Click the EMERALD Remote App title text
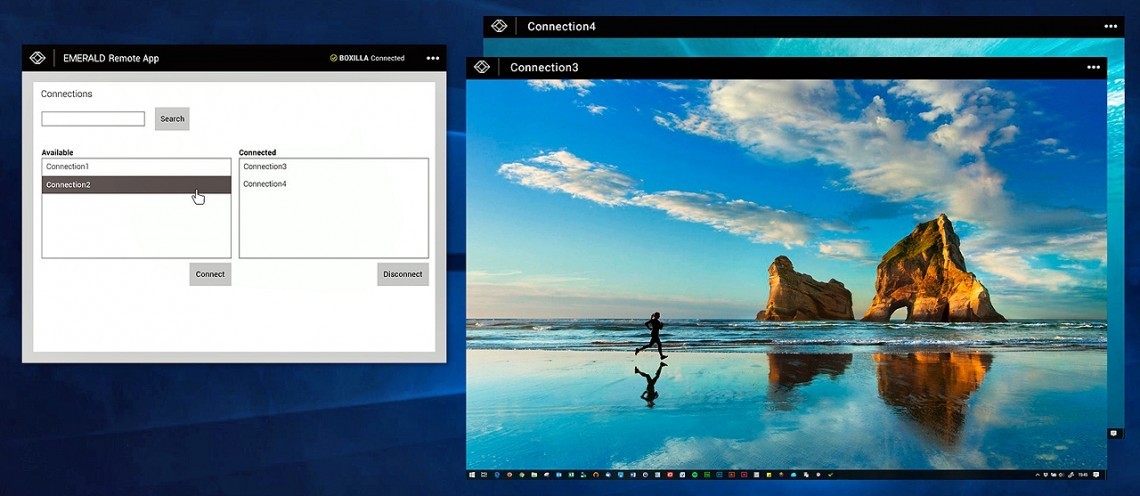The width and height of the screenshot is (1140, 496). (x=111, y=58)
